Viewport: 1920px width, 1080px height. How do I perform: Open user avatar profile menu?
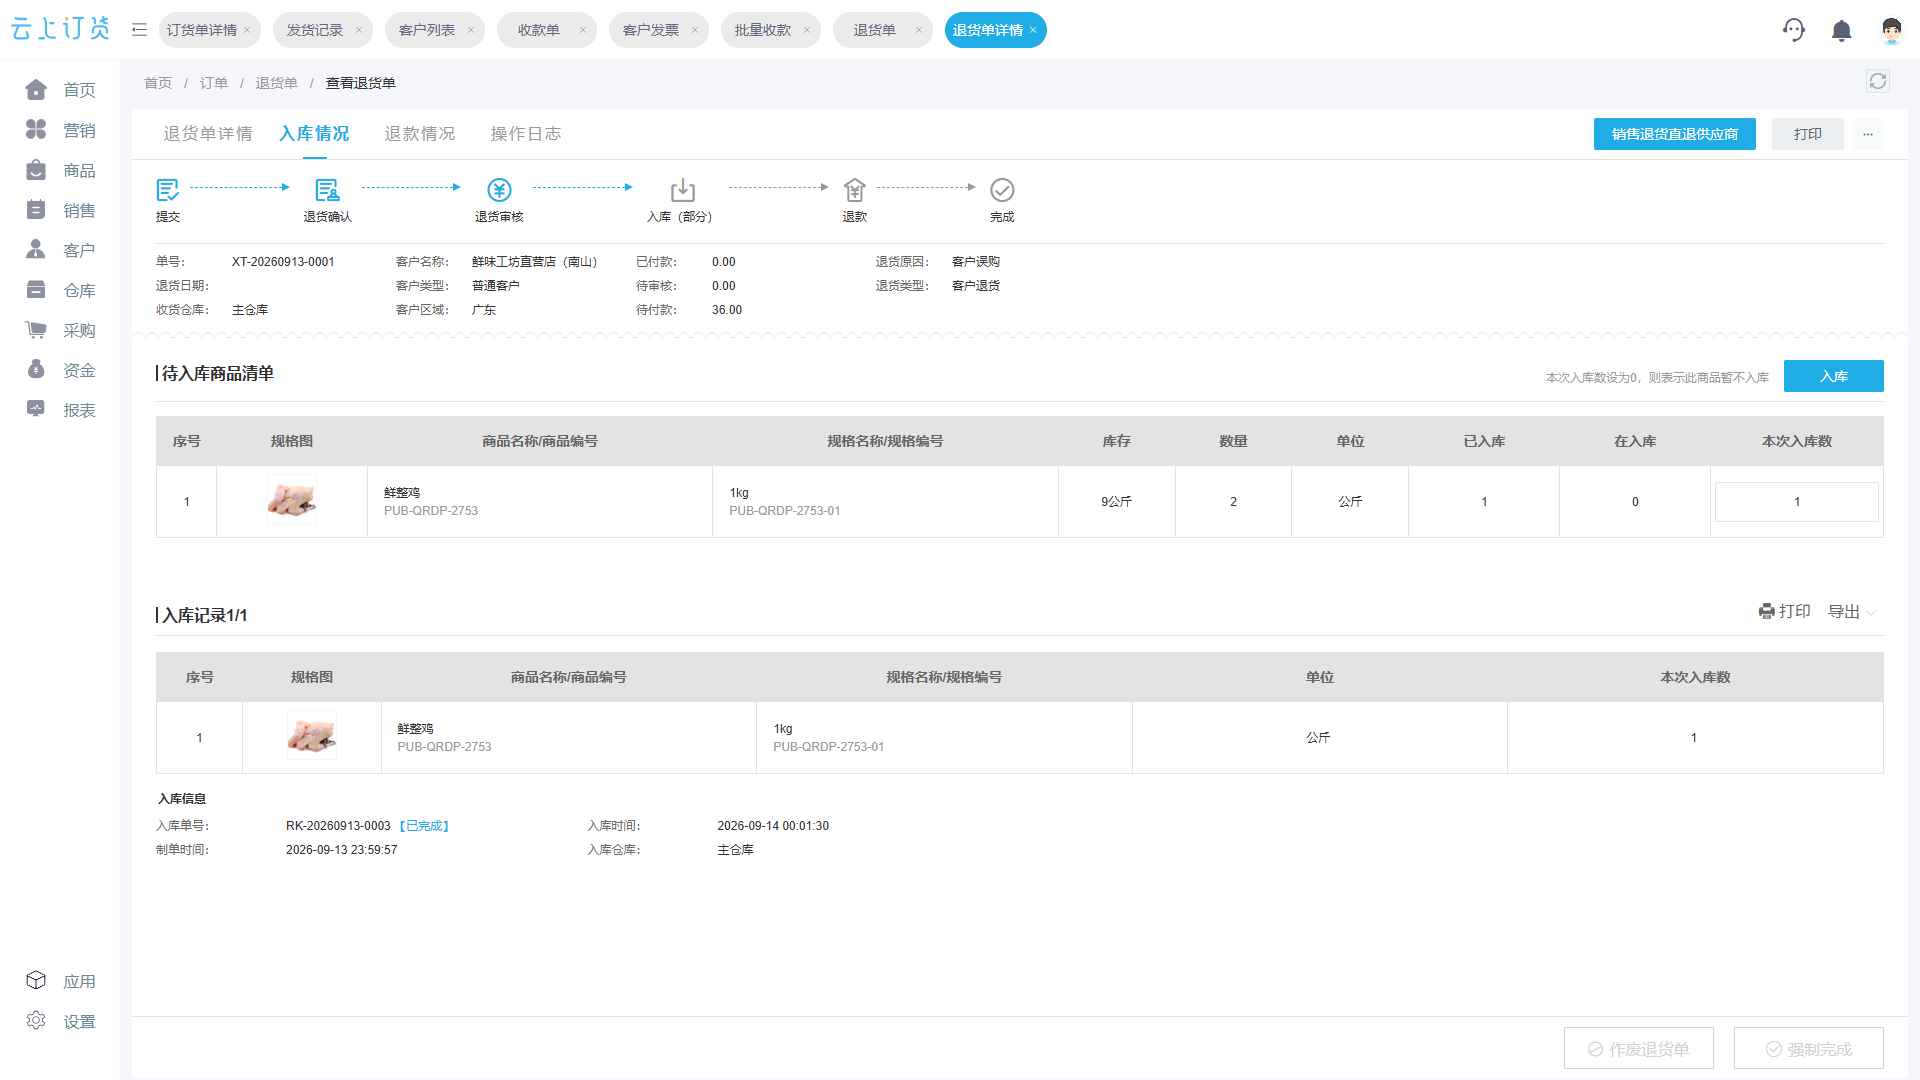[1890, 31]
